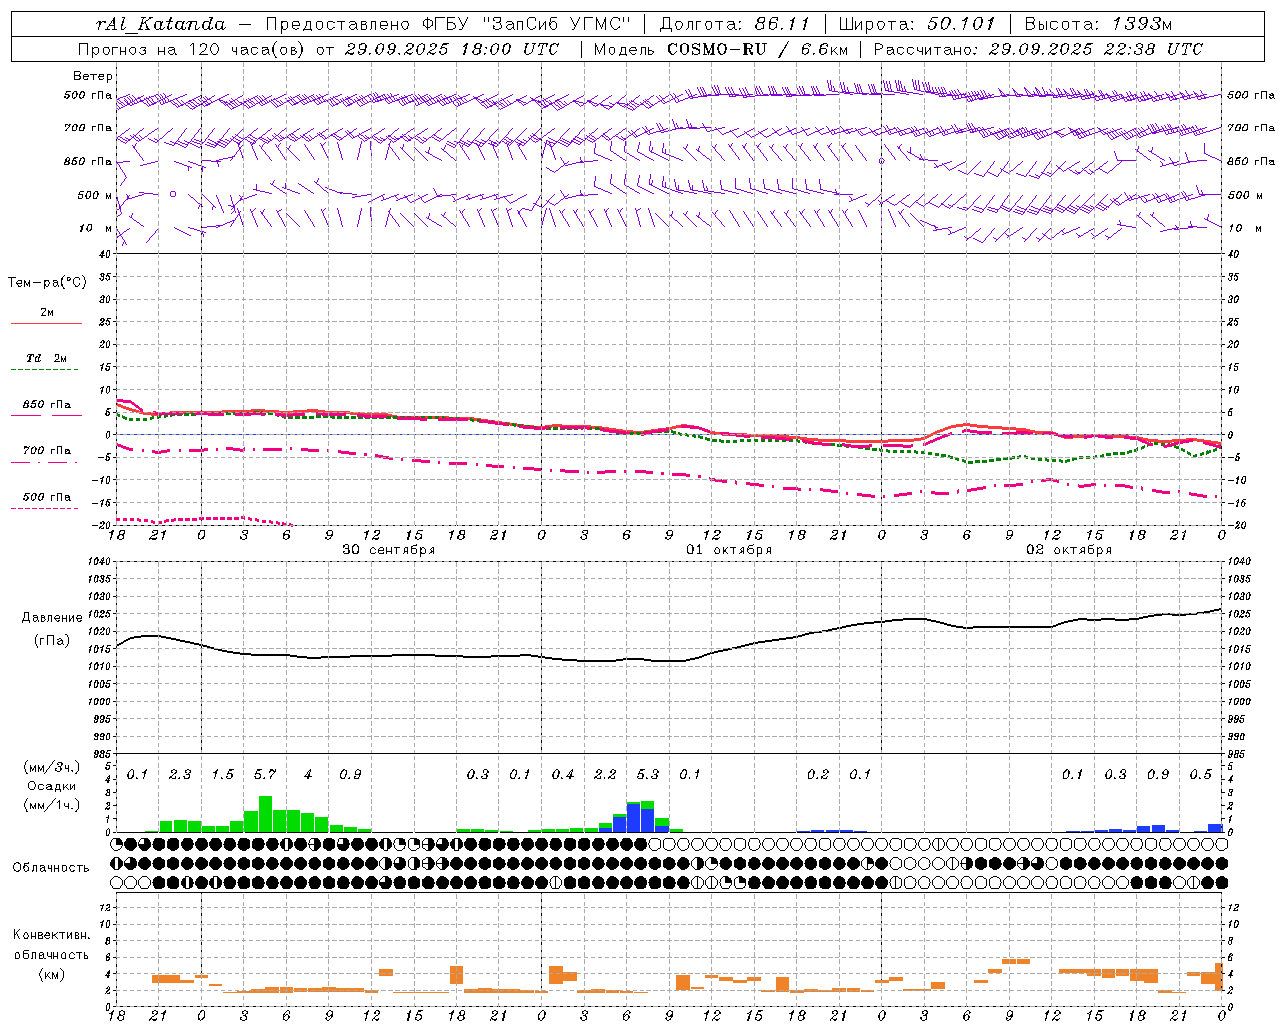Click the tallest green precipitation bar
This screenshot has height=1024, width=1280.
pyautogui.click(x=265, y=814)
